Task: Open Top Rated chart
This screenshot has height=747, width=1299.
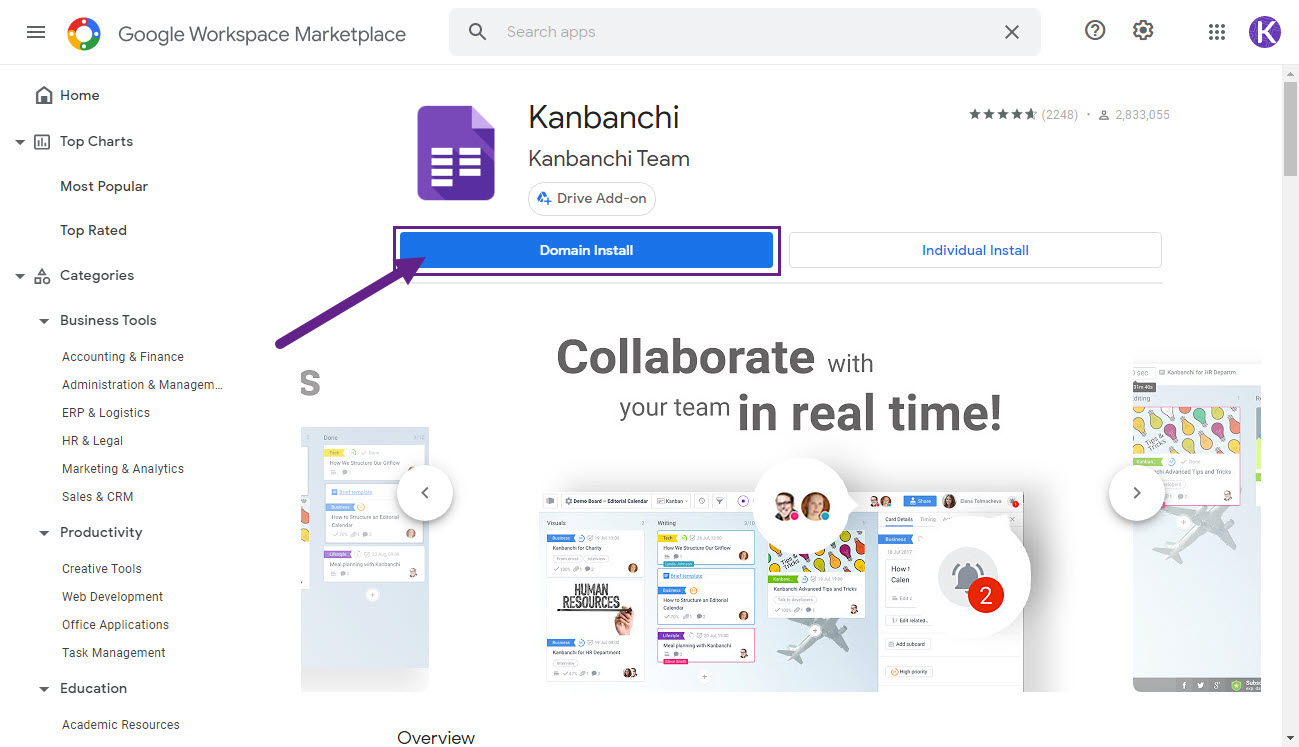Action: click(x=93, y=230)
